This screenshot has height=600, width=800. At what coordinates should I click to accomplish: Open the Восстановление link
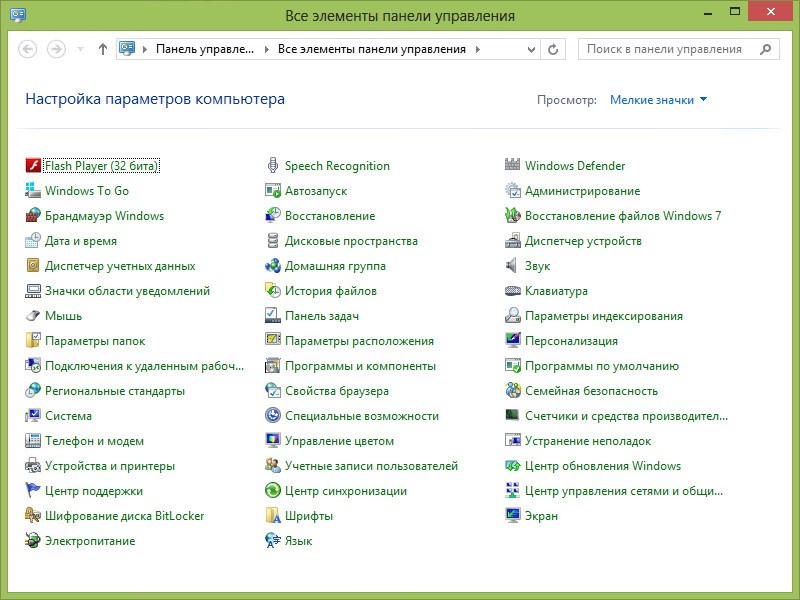[x=330, y=216]
